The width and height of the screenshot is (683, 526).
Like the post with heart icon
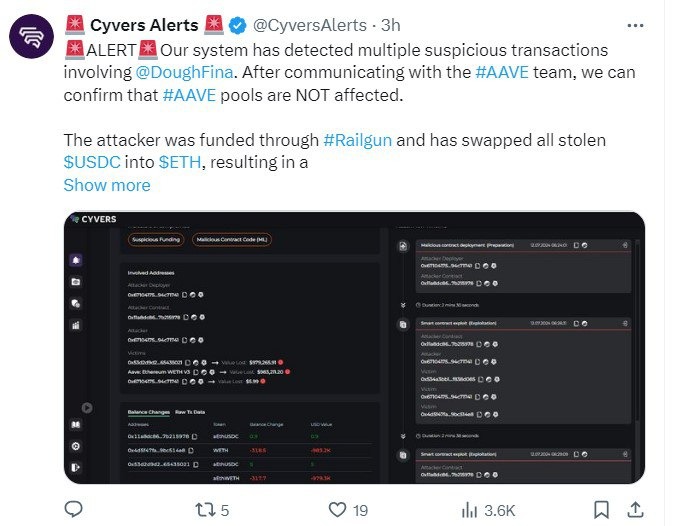pyautogui.click(x=338, y=510)
